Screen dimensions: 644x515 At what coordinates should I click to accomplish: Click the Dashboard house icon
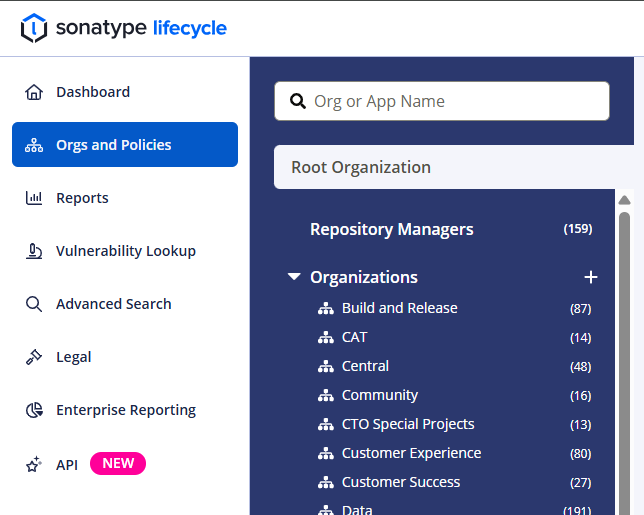pyautogui.click(x=34, y=92)
